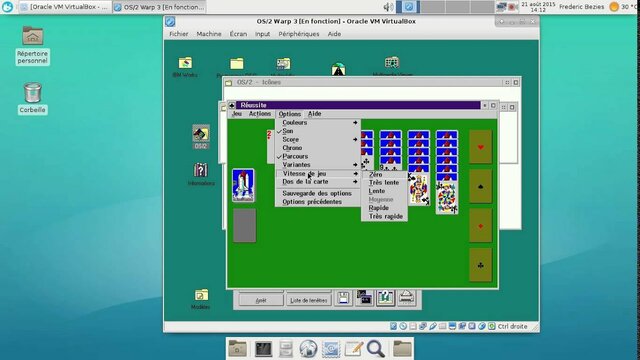Select Très lente game speed
The height and width of the screenshot is (360, 640).
[384, 183]
